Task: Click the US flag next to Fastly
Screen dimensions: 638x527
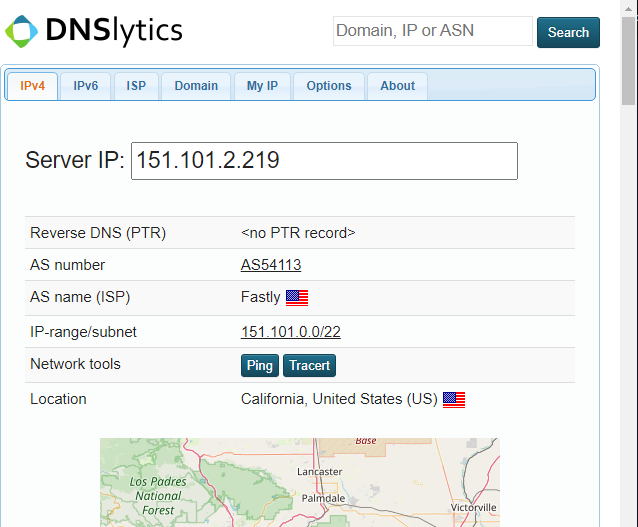Action: click(x=297, y=297)
